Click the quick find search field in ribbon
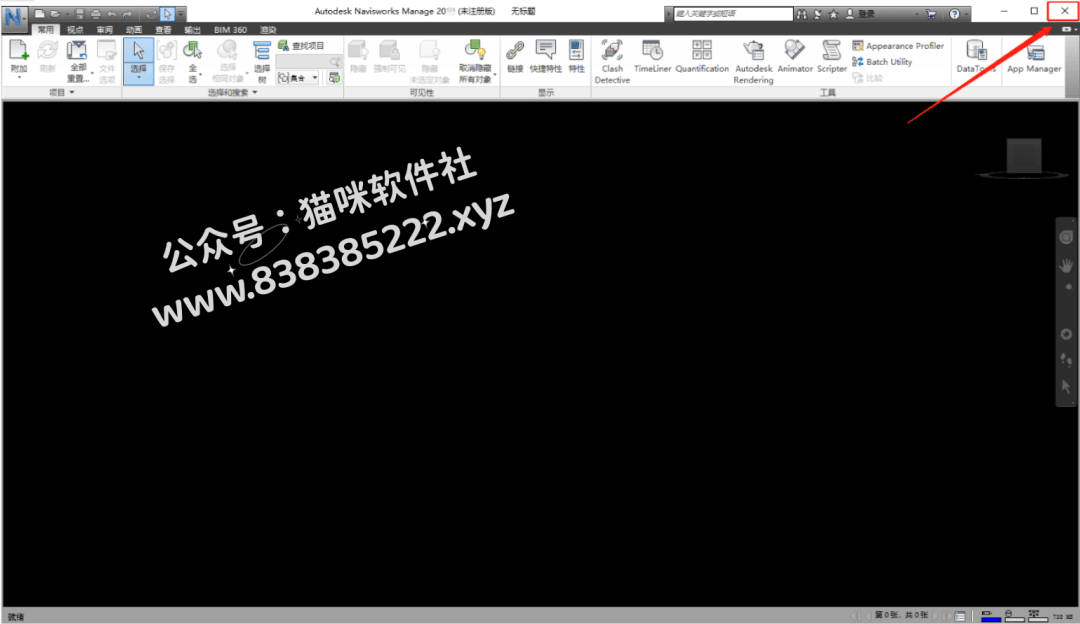Viewport: 1080px width, 624px height. 308,62
